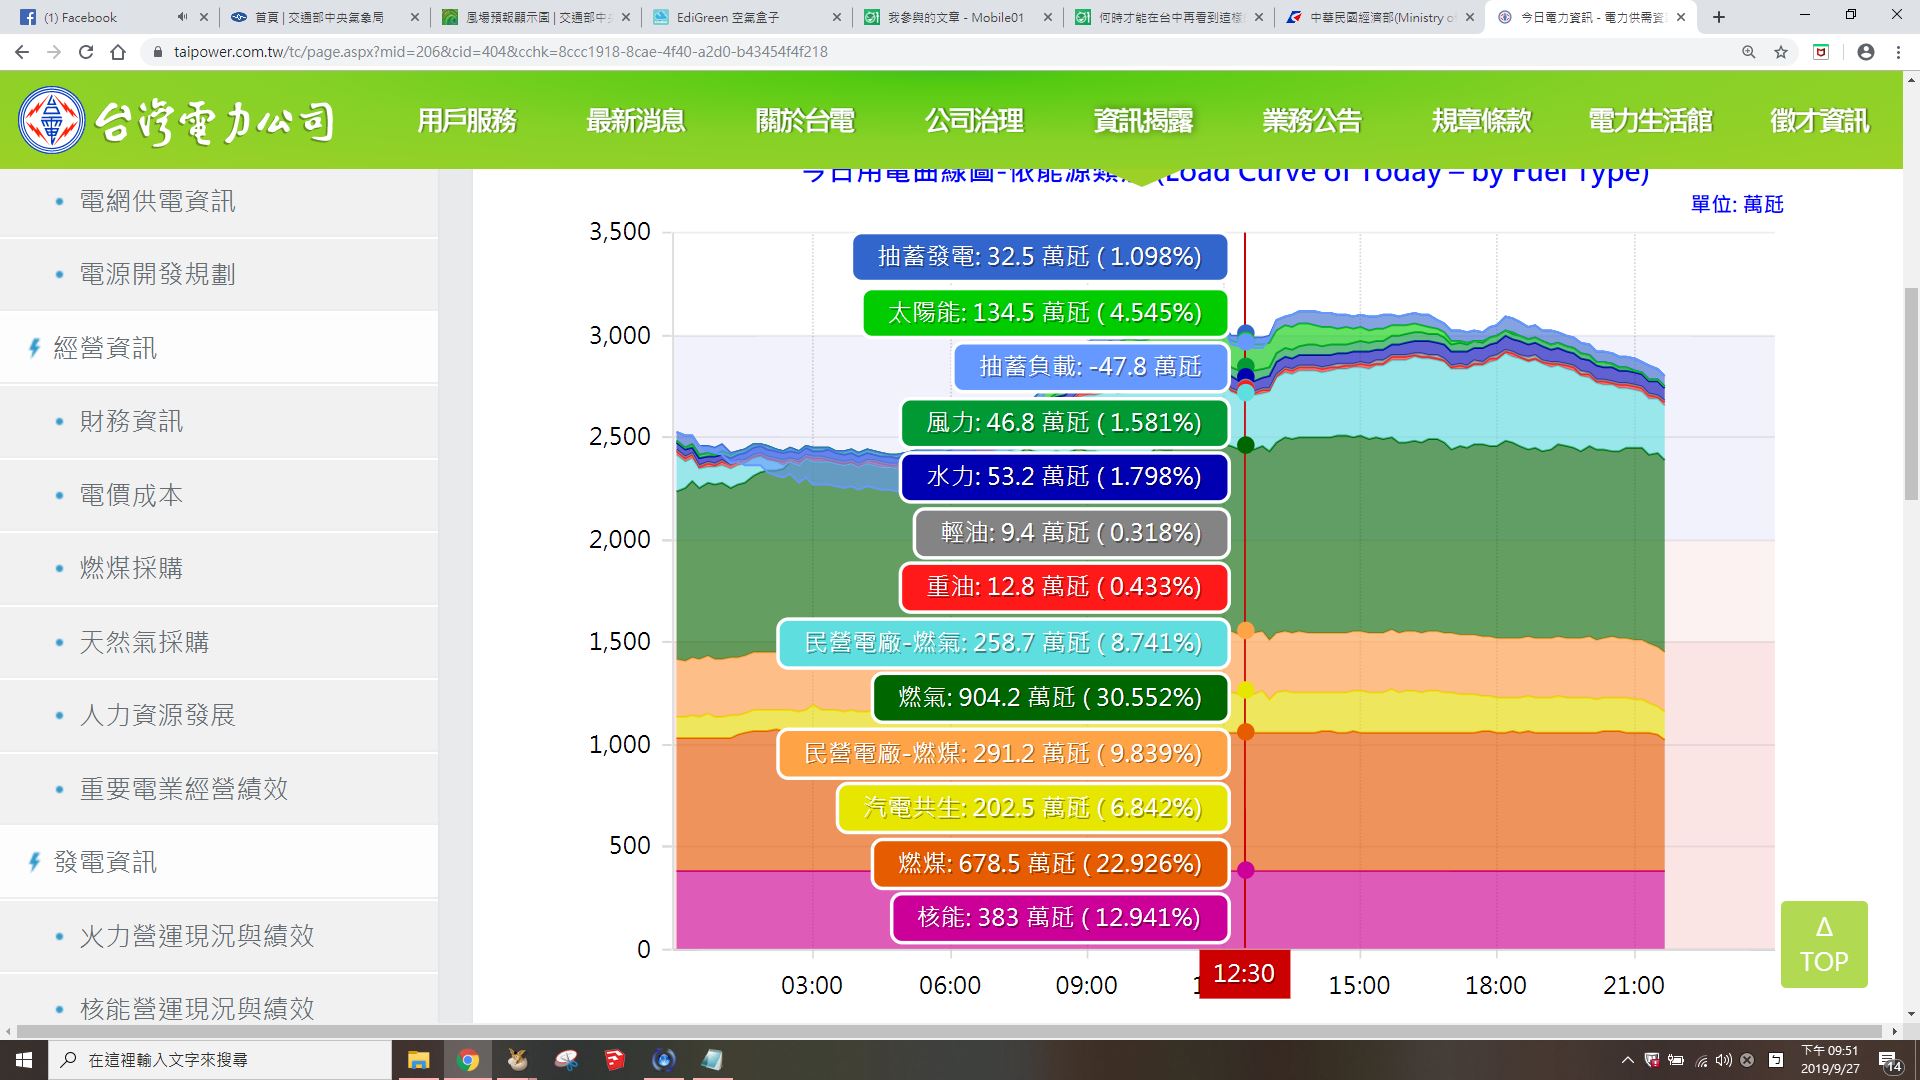Click the Chrome icon in the taskbar
This screenshot has height=1080, width=1920.
[x=467, y=1060]
